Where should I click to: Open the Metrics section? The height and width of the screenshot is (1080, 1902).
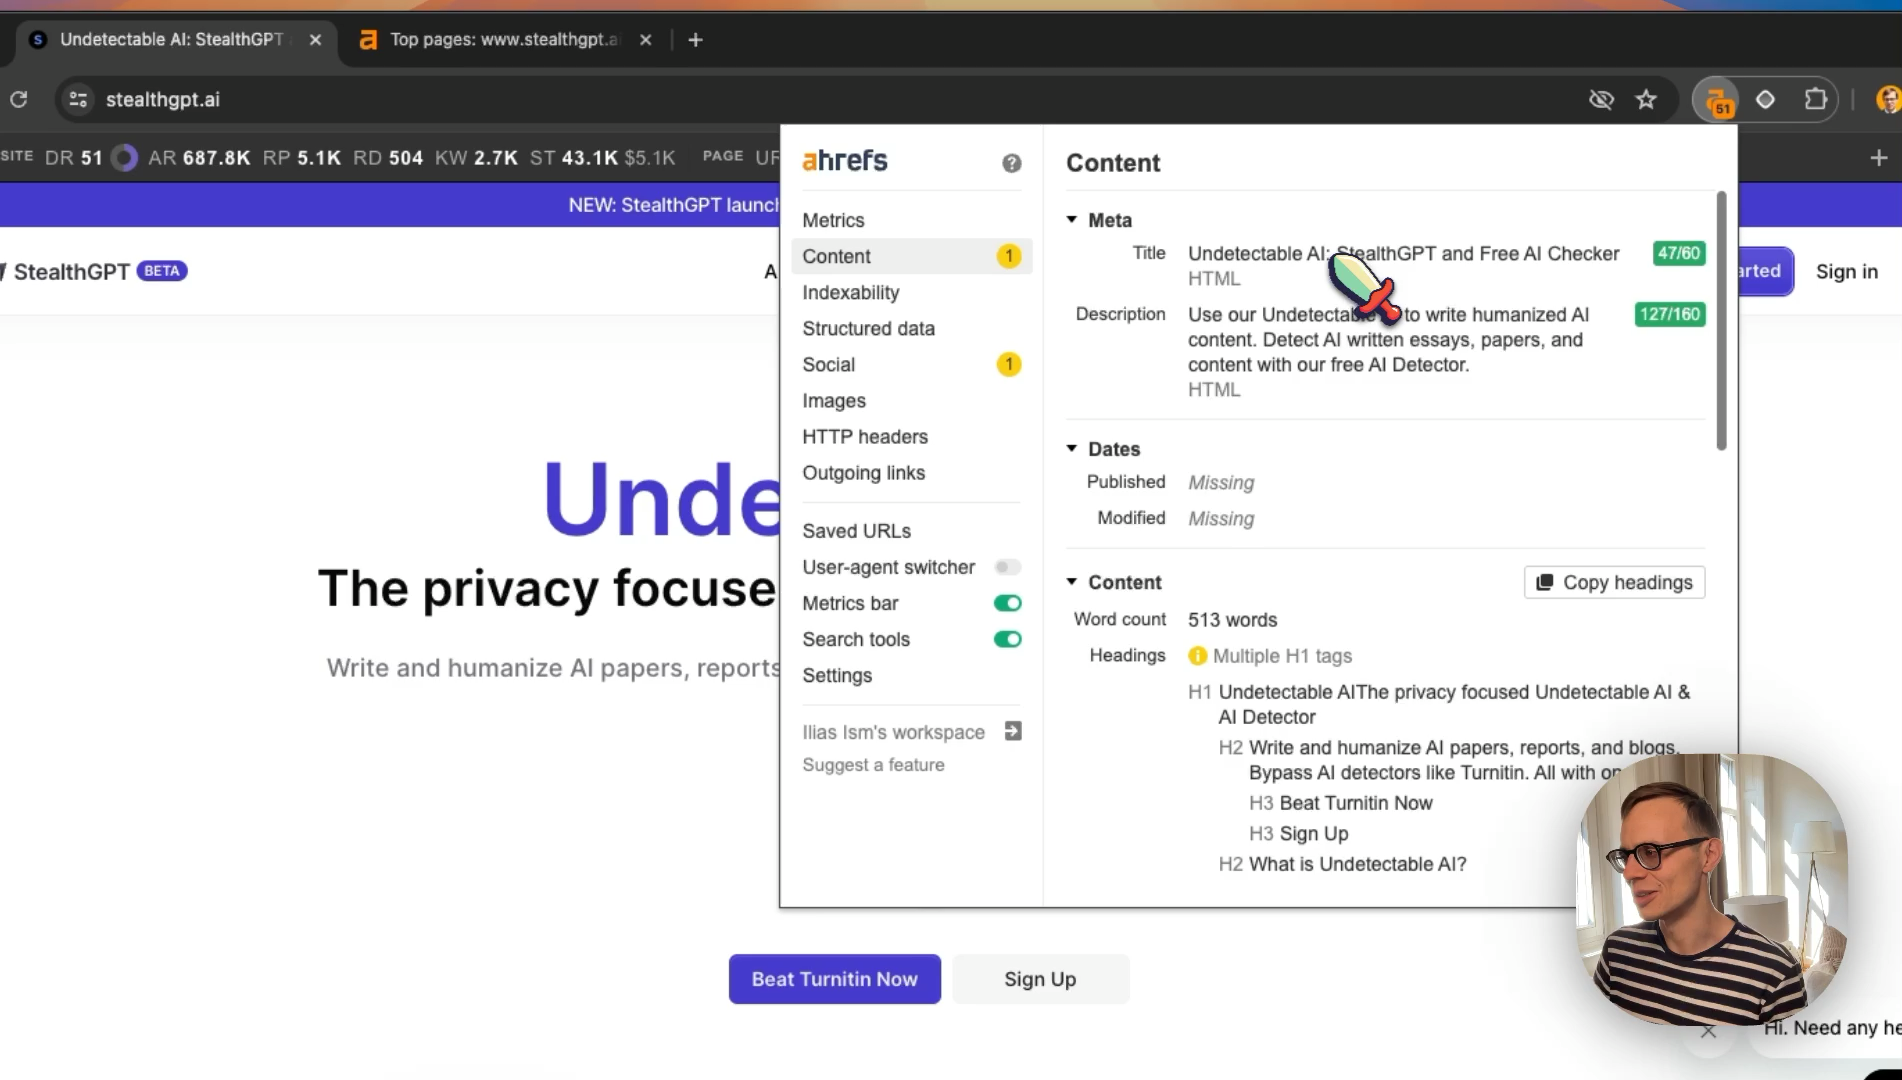tap(833, 220)
